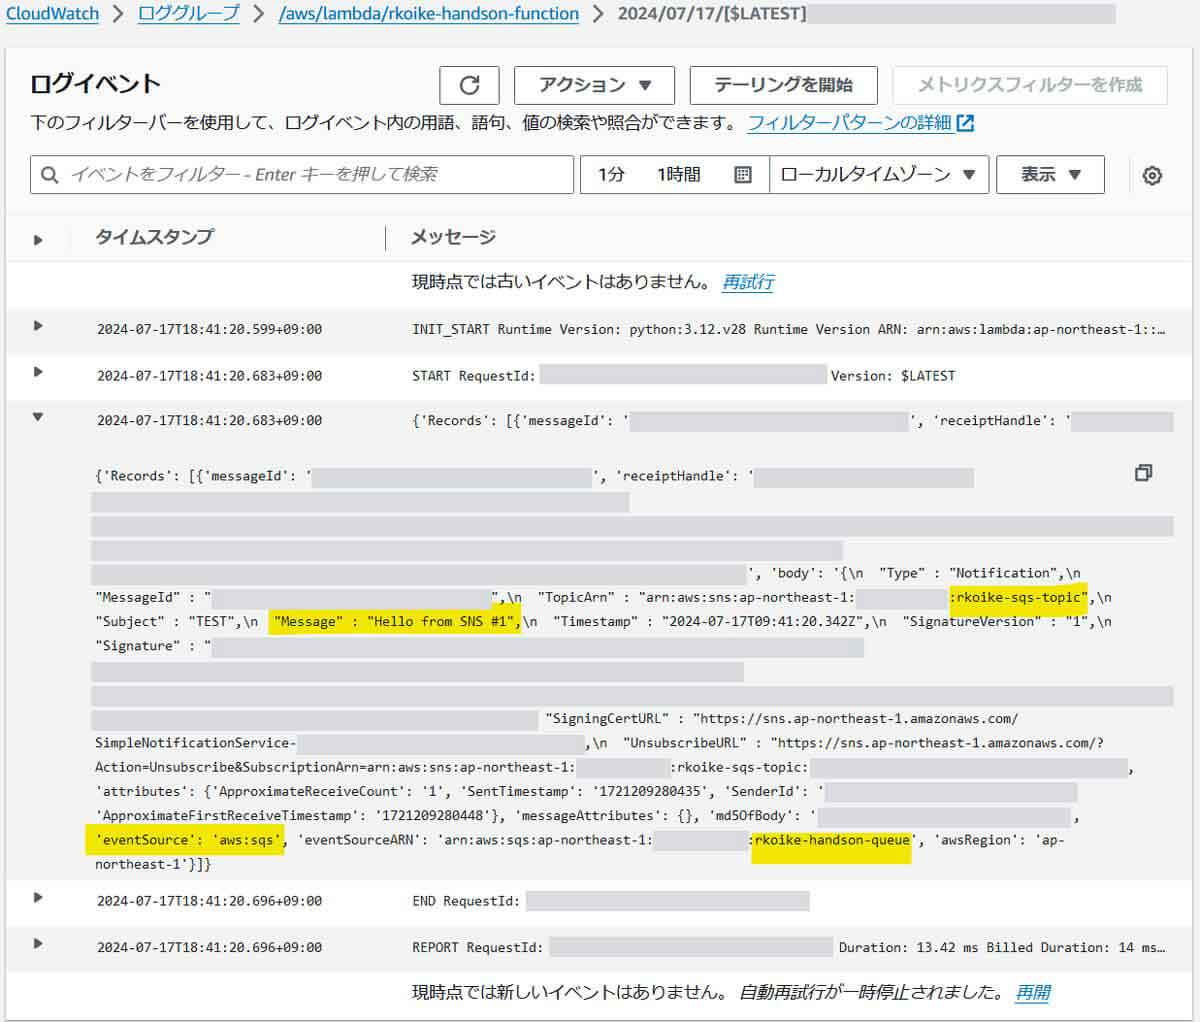This screenshot has height=1022, width=1200.
Task: Expand the START RequestId log event row
Action: (38, 372)
